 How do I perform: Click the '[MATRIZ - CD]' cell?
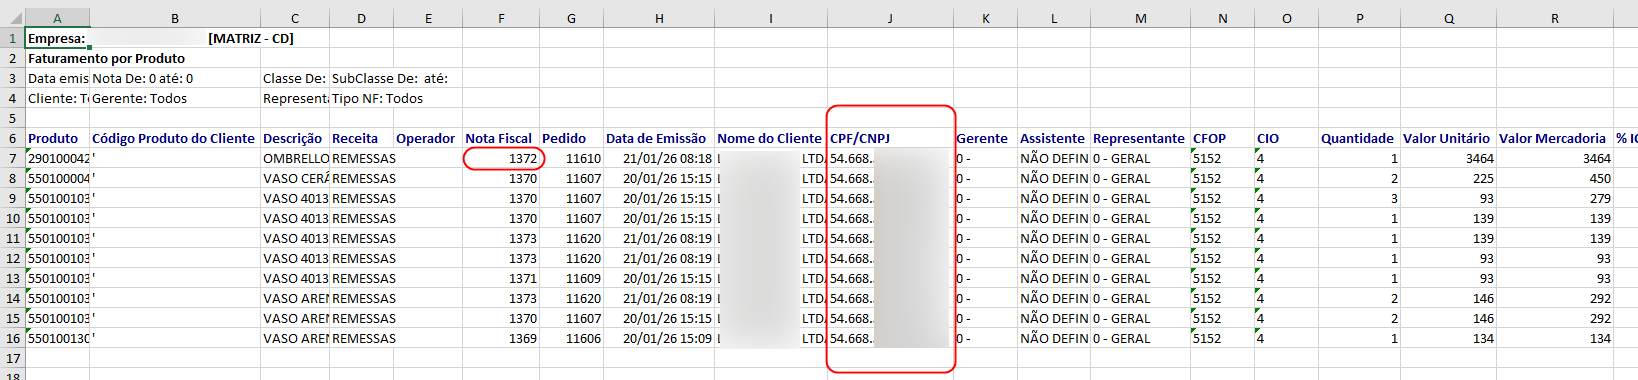251,38
